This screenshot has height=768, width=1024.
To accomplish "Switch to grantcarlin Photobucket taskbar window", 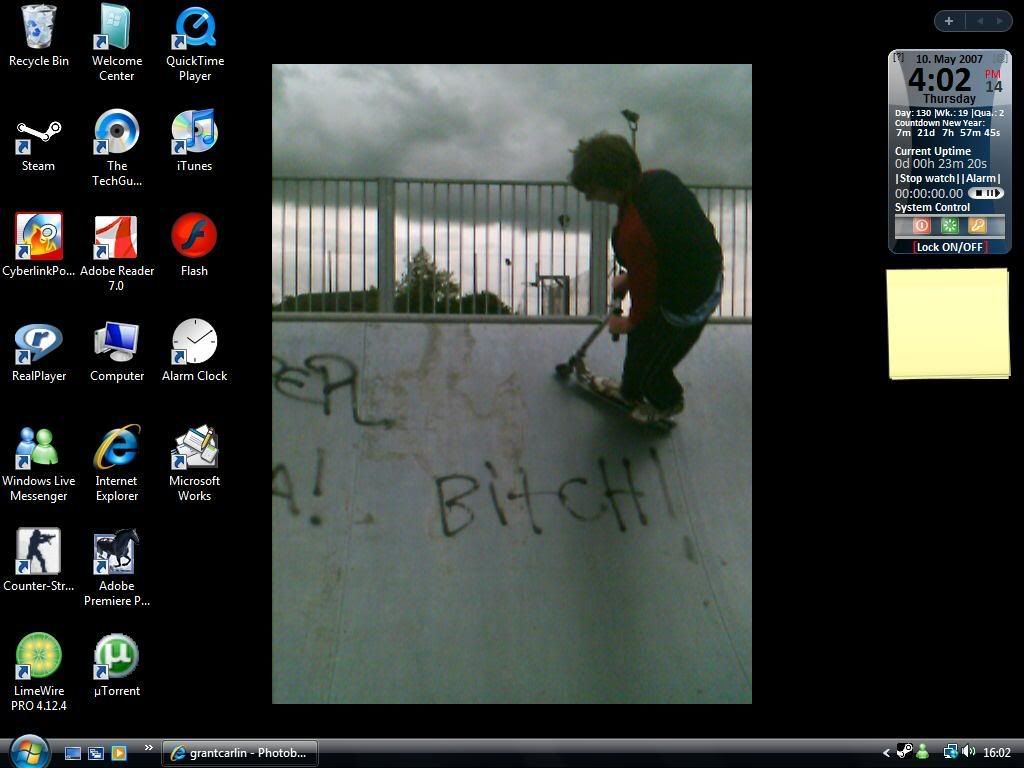I will click(240, 753).
